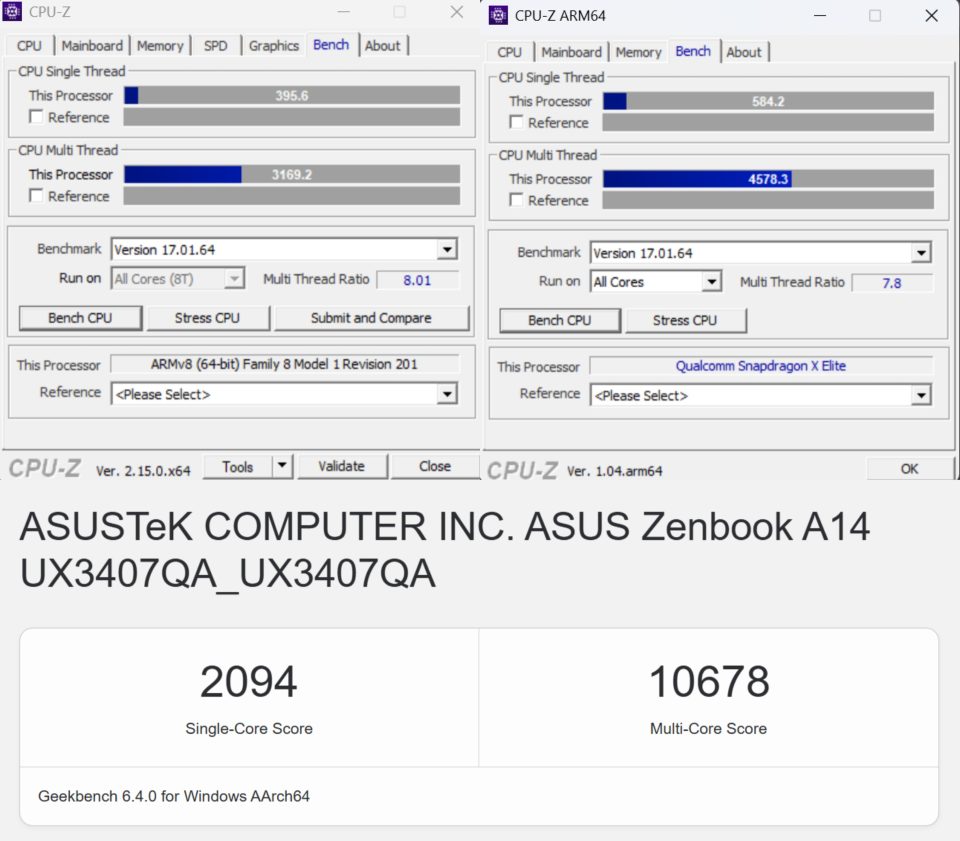The height and width of the screenshot is (841, 960).
Task: Click the Tools button
Action: pyautogui.click(x=237, y=466)
